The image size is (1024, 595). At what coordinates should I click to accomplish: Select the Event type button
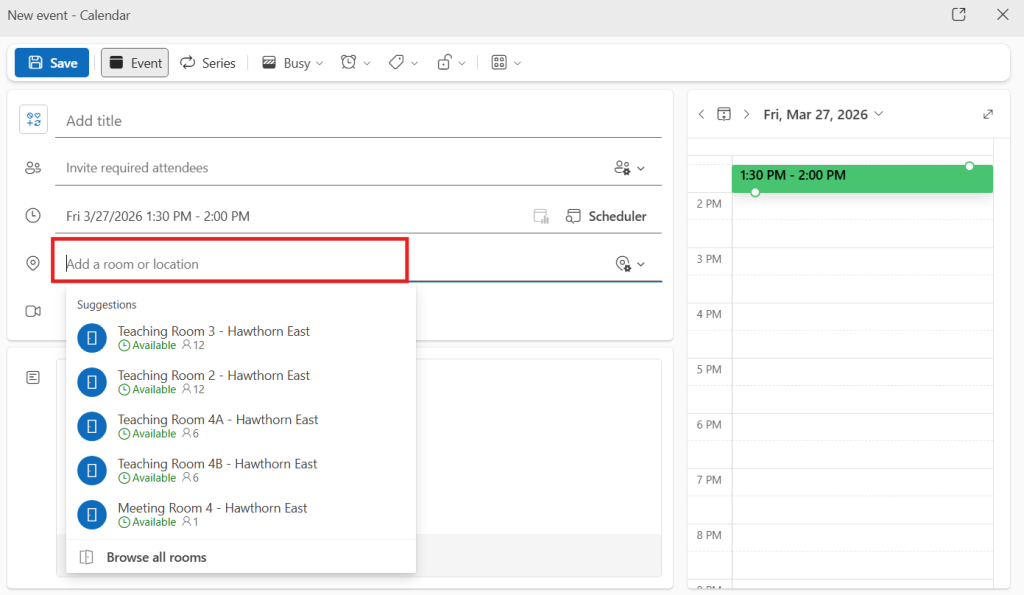point(135,63)
